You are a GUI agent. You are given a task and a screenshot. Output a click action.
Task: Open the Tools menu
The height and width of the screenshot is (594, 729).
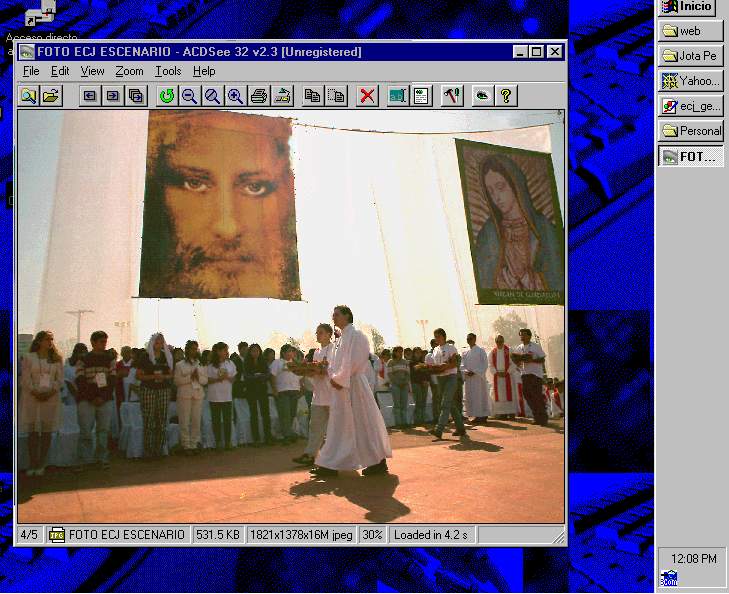point(168,71)
